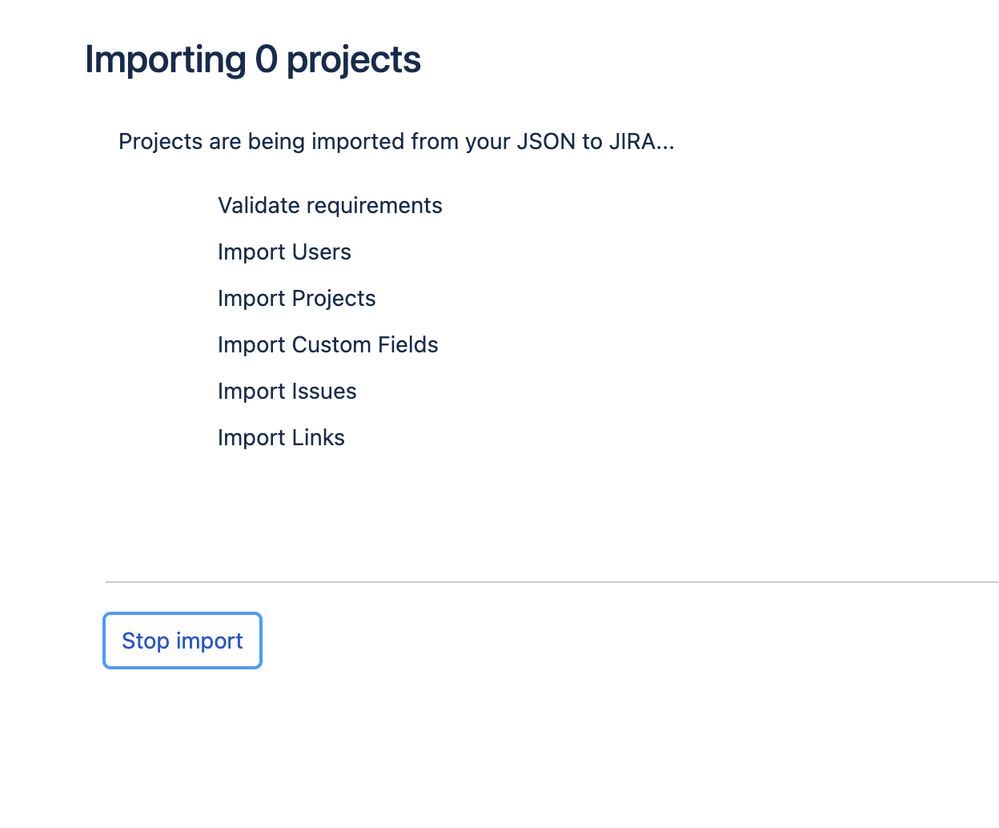Select the Import Users step

click(284, 252)
